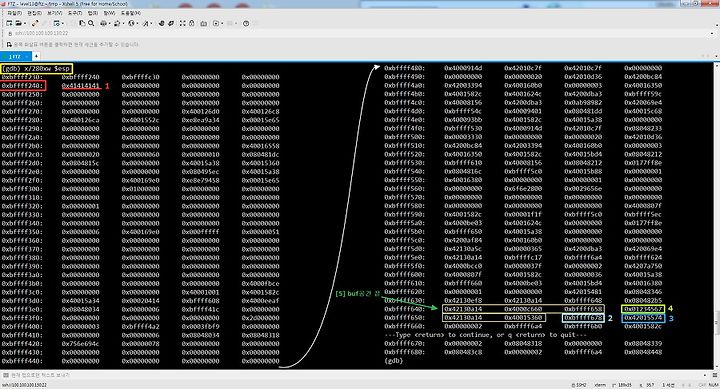This screenshot has height=389, width=720.
Task: Open the 도구(T) menu
Action: (x=75, y=13)
